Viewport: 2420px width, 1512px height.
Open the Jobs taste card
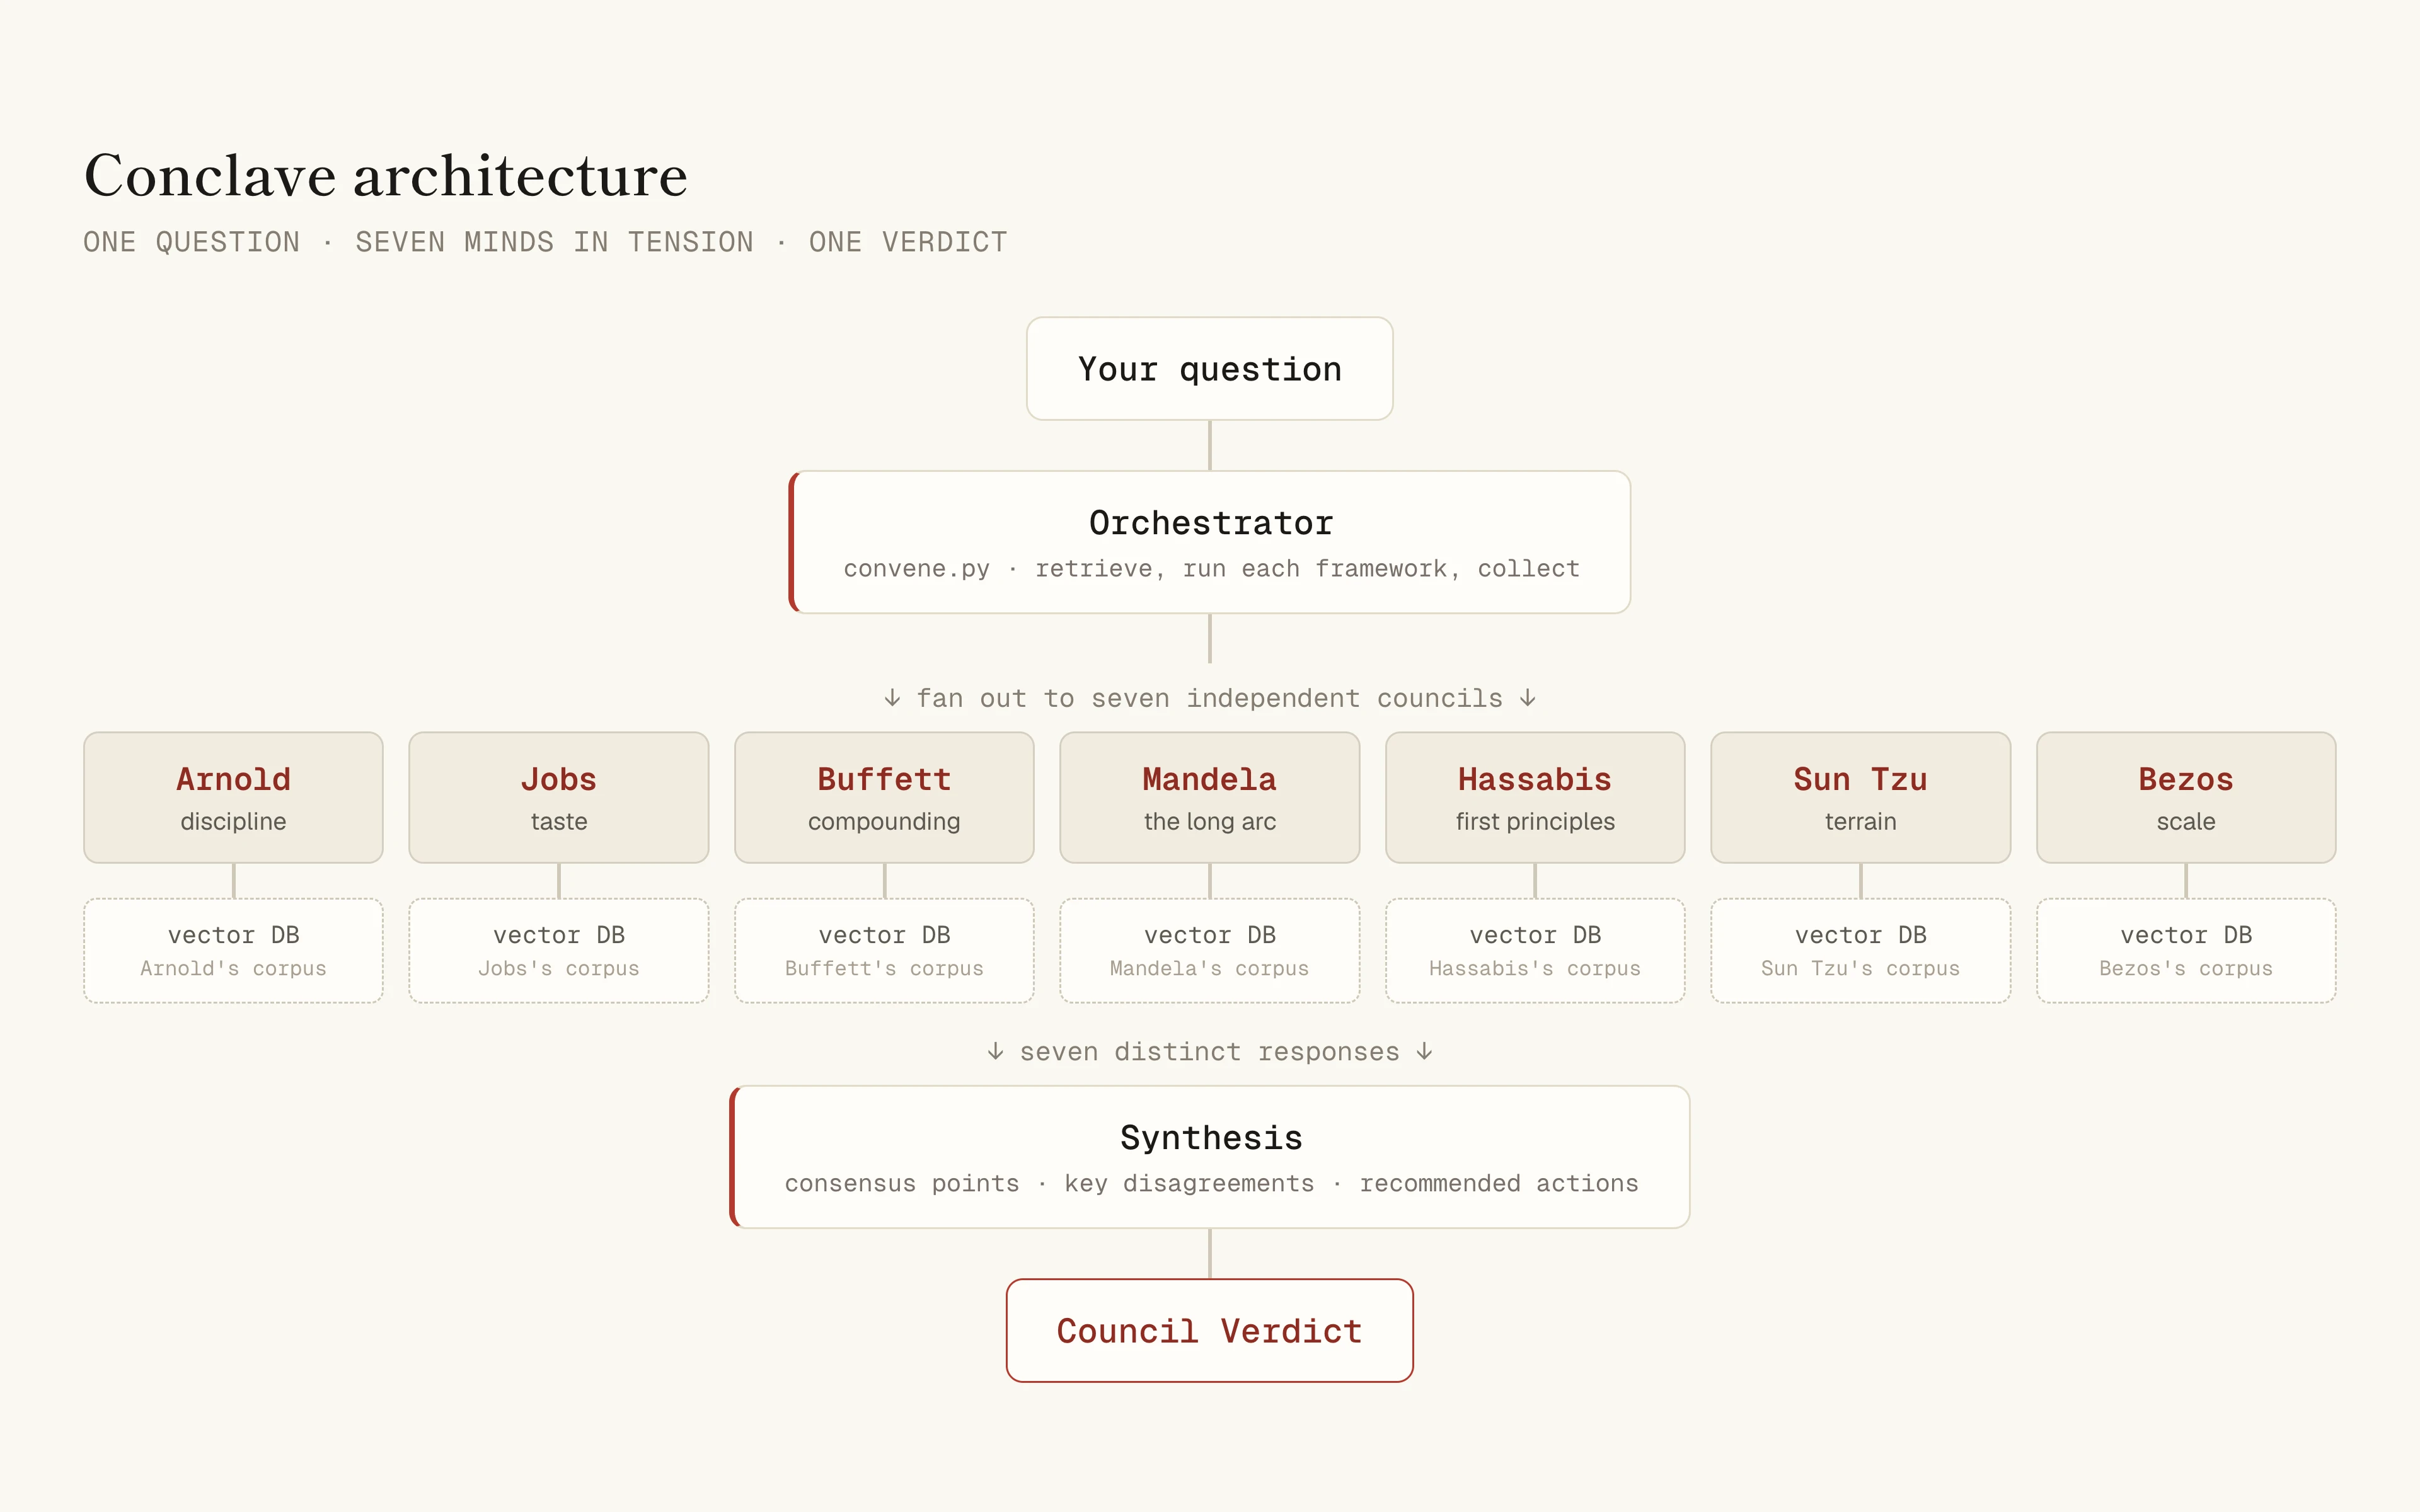point(559,797)
